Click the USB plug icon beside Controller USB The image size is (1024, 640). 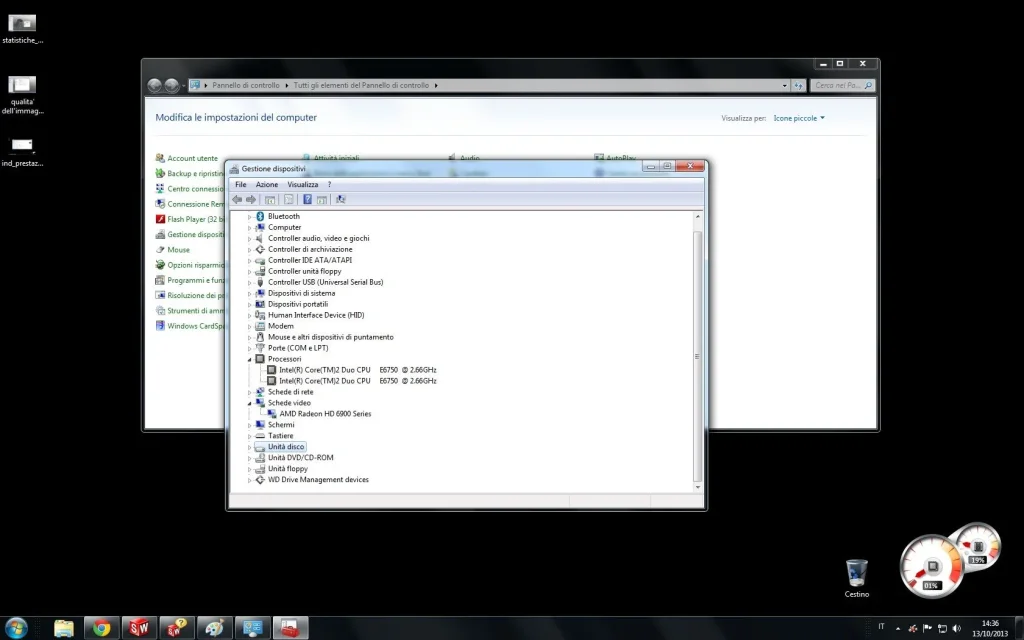[260, 282]
